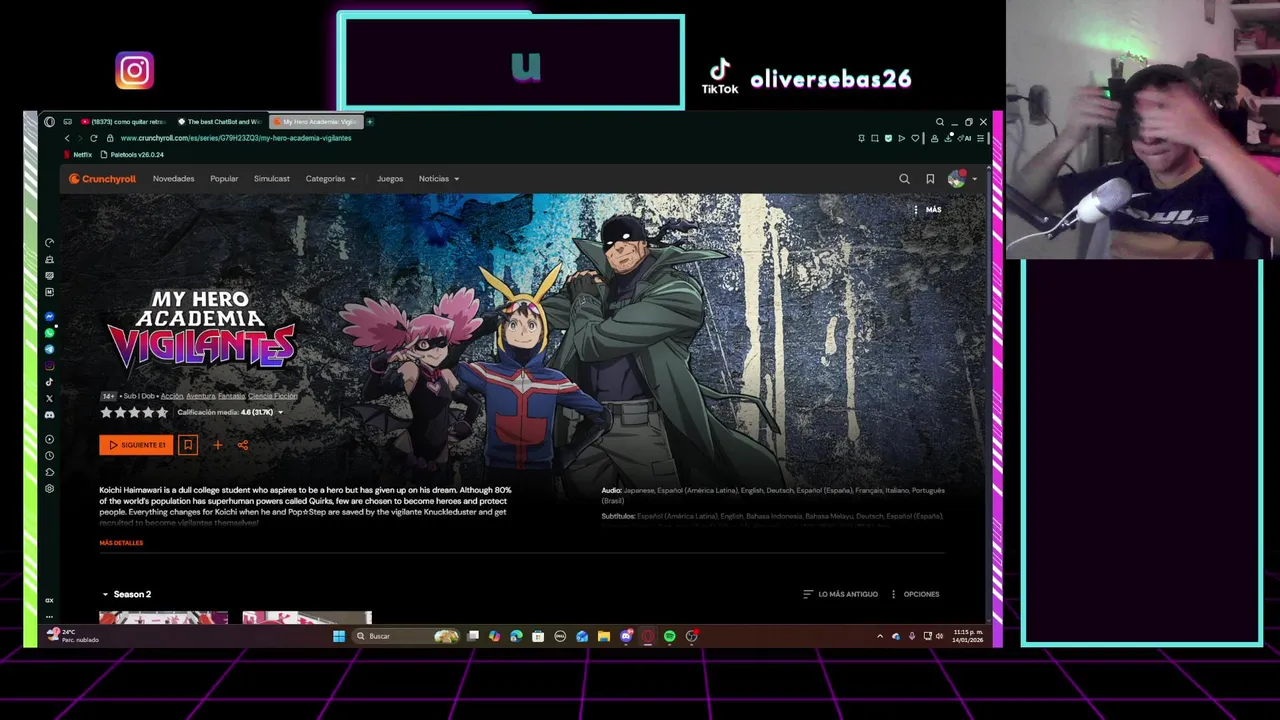Open File Explorer from the taskbar
1280x720 pixels.
[604, 636]
